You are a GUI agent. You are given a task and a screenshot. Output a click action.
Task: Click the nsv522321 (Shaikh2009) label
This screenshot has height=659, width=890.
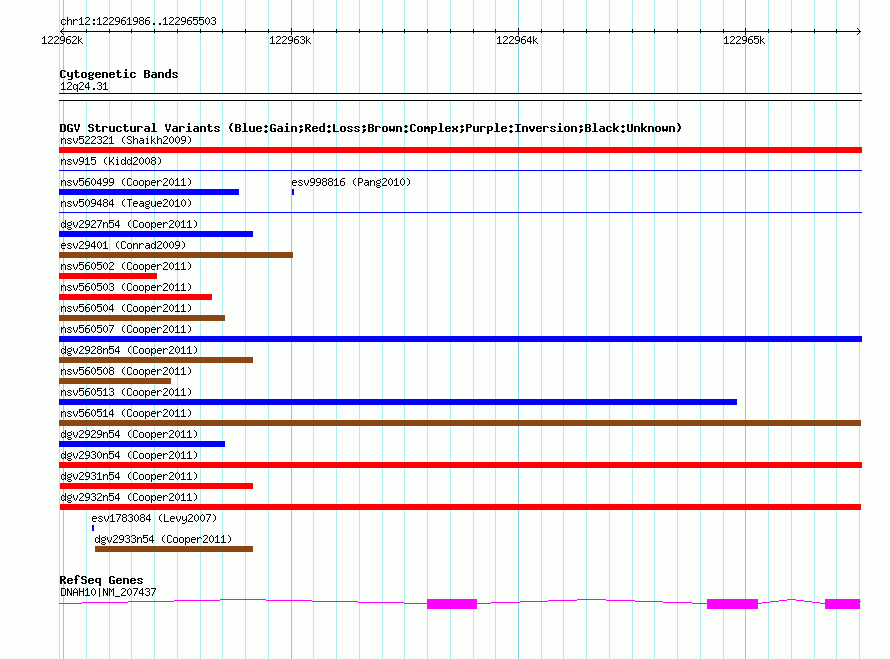coord(126,140)
